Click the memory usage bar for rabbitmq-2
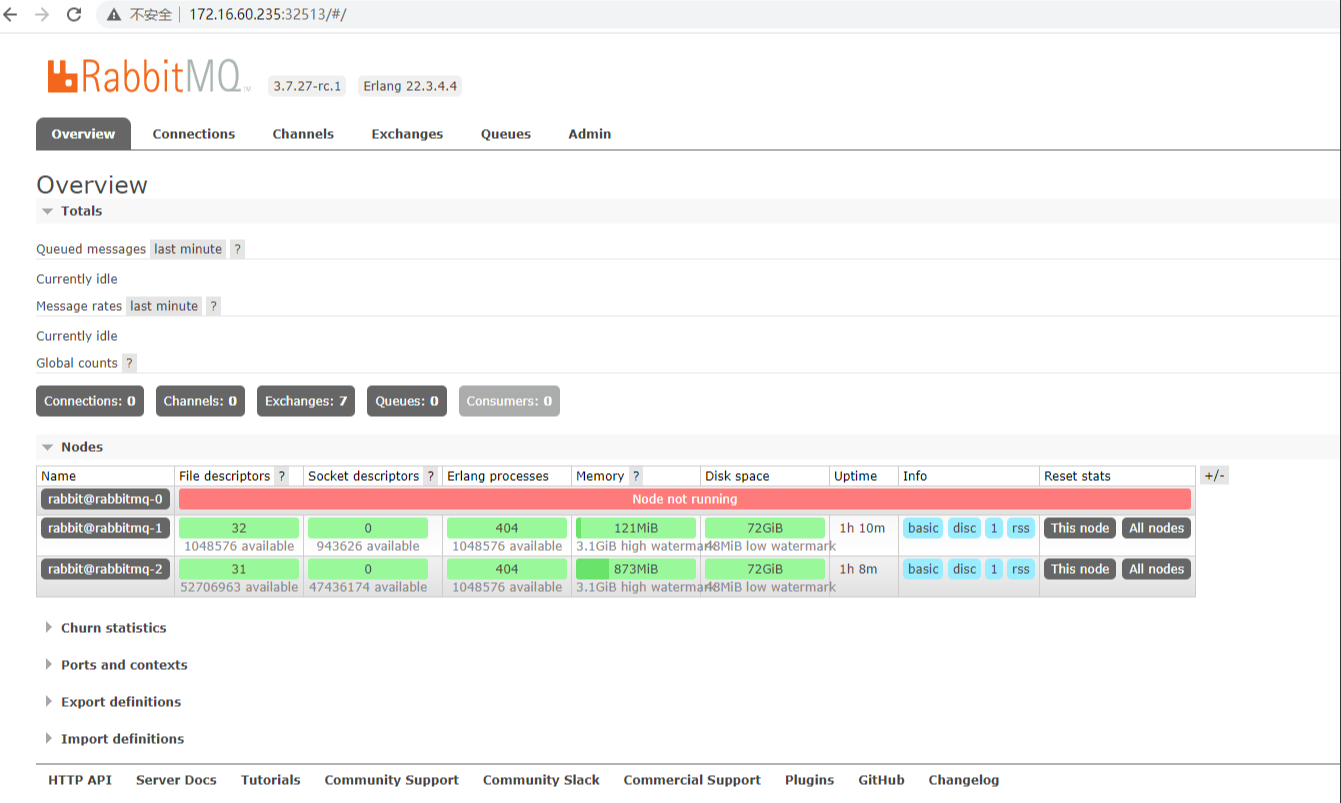Image resolution: width=1341 pixels, height=803 pixels. (x=636, y=569)
